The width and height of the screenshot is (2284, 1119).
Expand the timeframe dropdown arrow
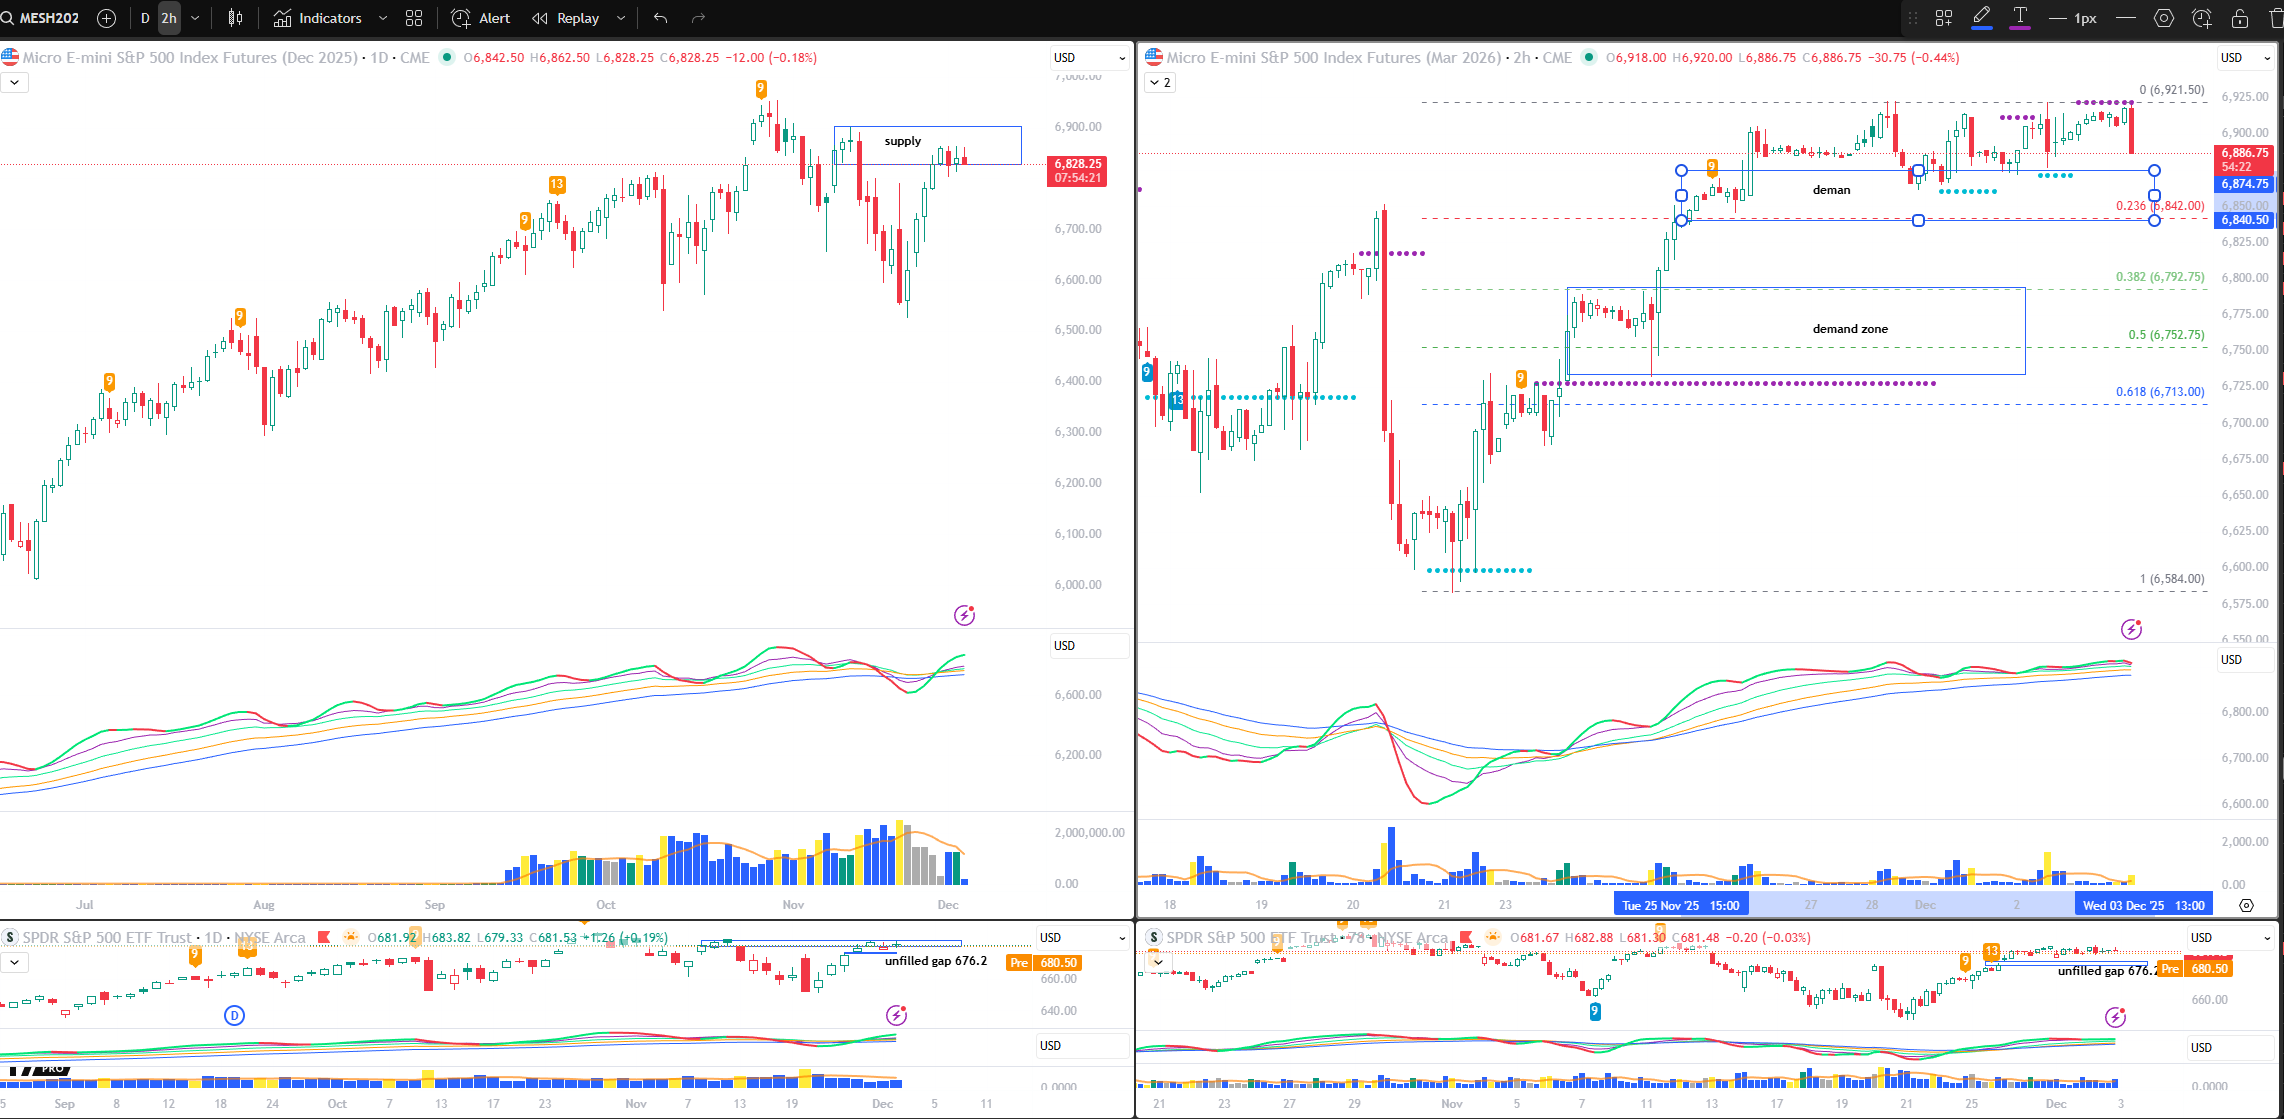pos(195,18)
